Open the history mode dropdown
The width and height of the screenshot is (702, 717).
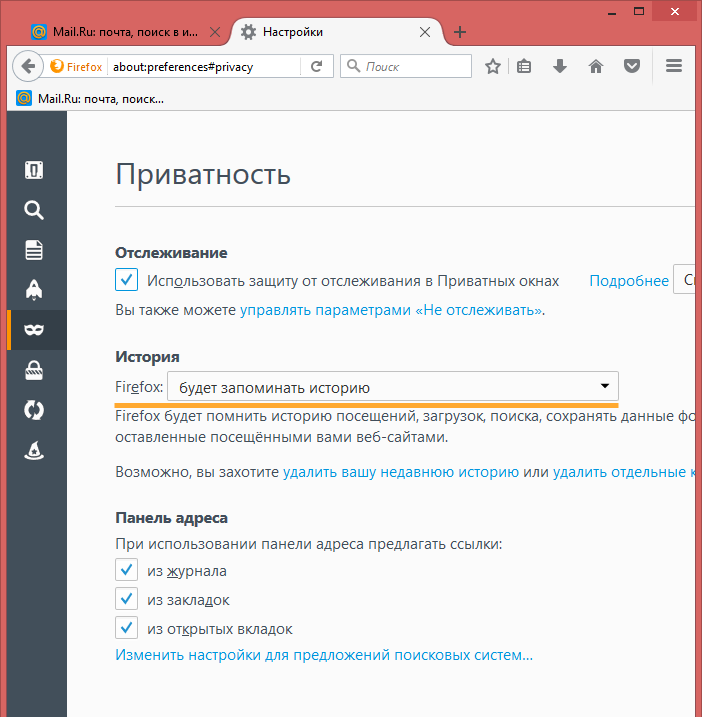pos(393,386)
